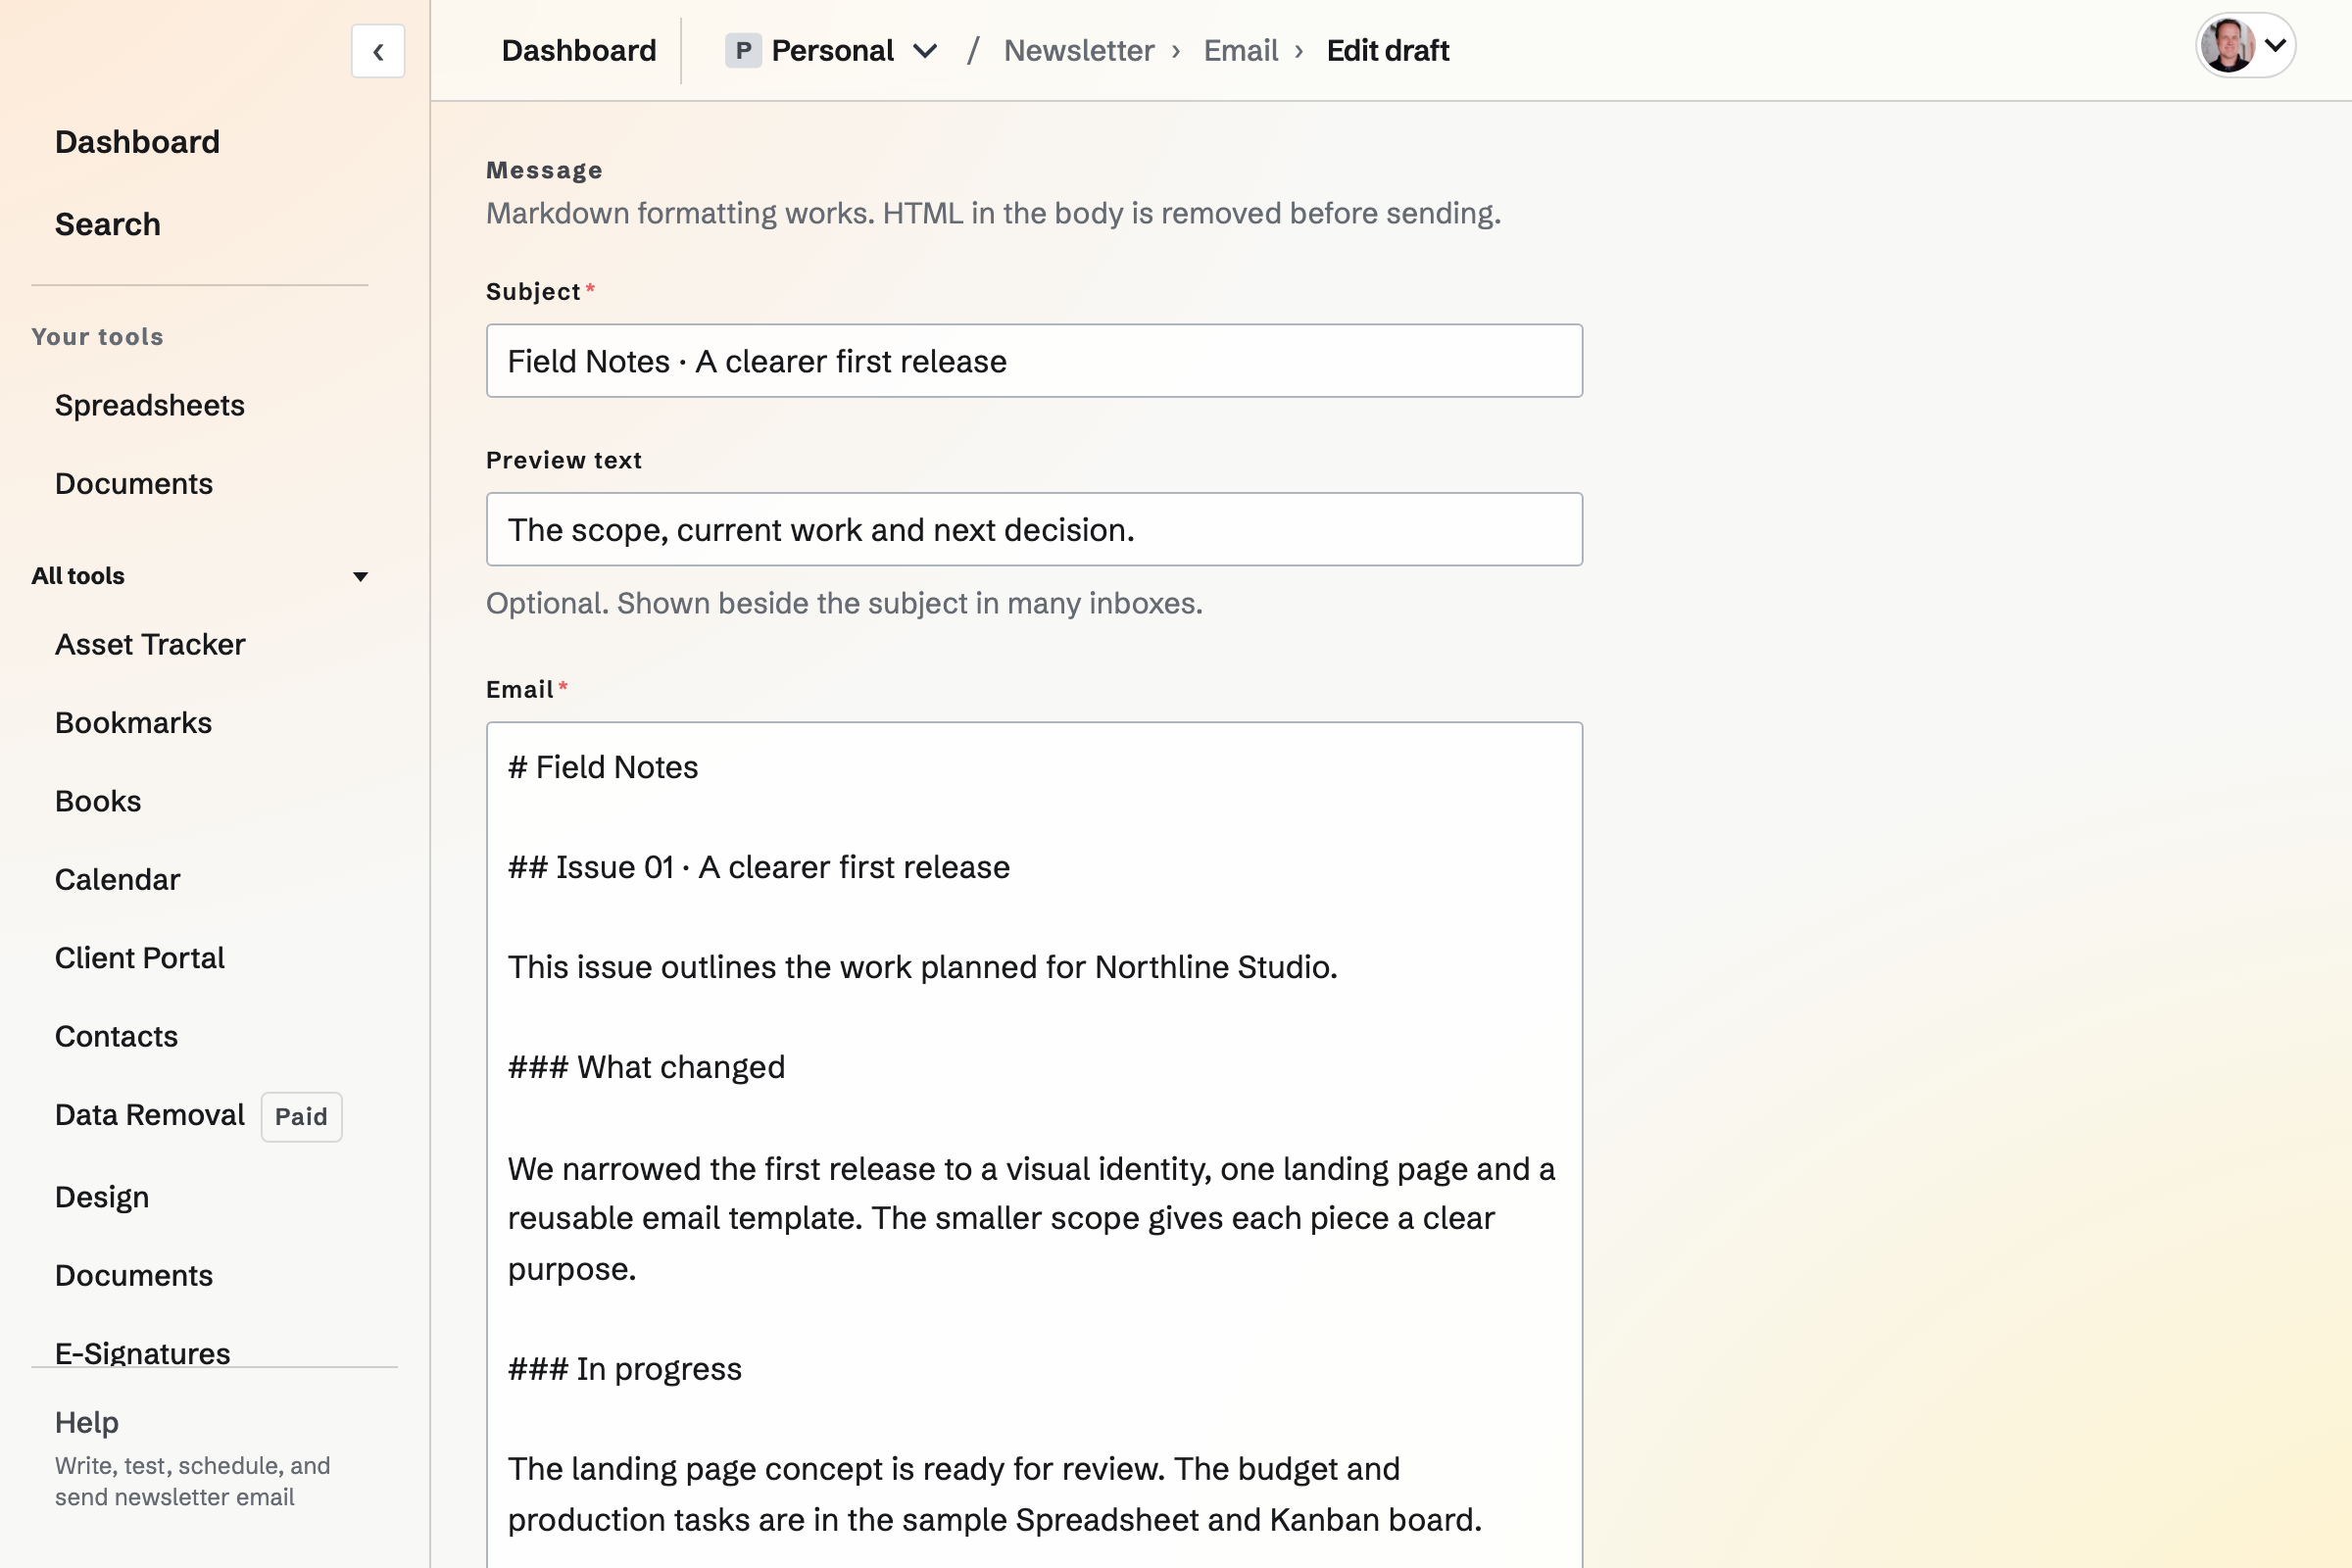2352x1568 pixels.
Task: Click the Edit draft breadcrumb
Action: [x=1387, y=51]
